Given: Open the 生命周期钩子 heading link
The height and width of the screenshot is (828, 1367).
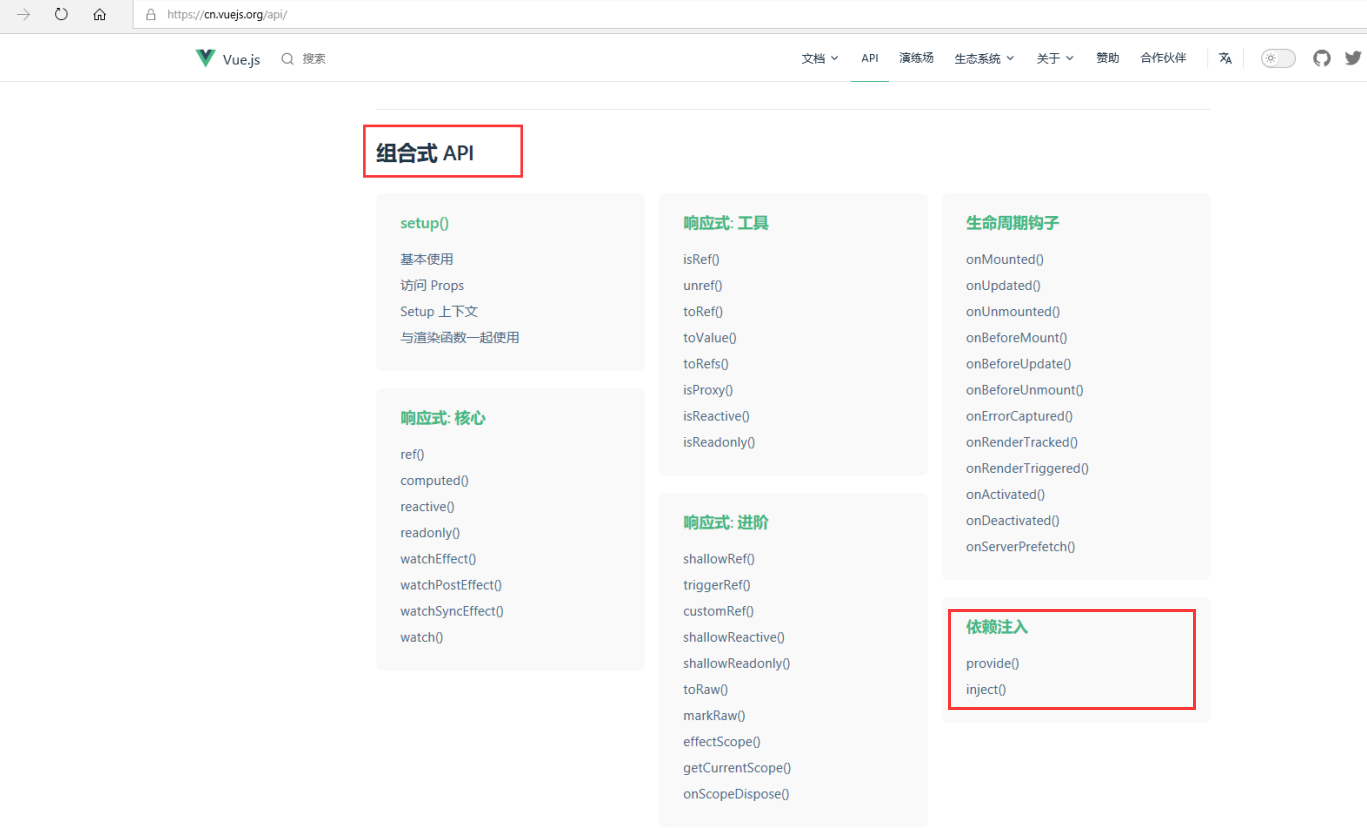Looking at the screenshot, I should [x=1012, y=223].
